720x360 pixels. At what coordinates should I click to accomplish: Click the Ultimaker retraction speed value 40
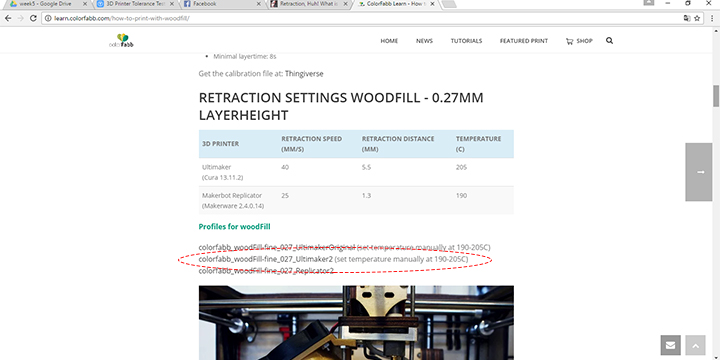coord(285,168)
